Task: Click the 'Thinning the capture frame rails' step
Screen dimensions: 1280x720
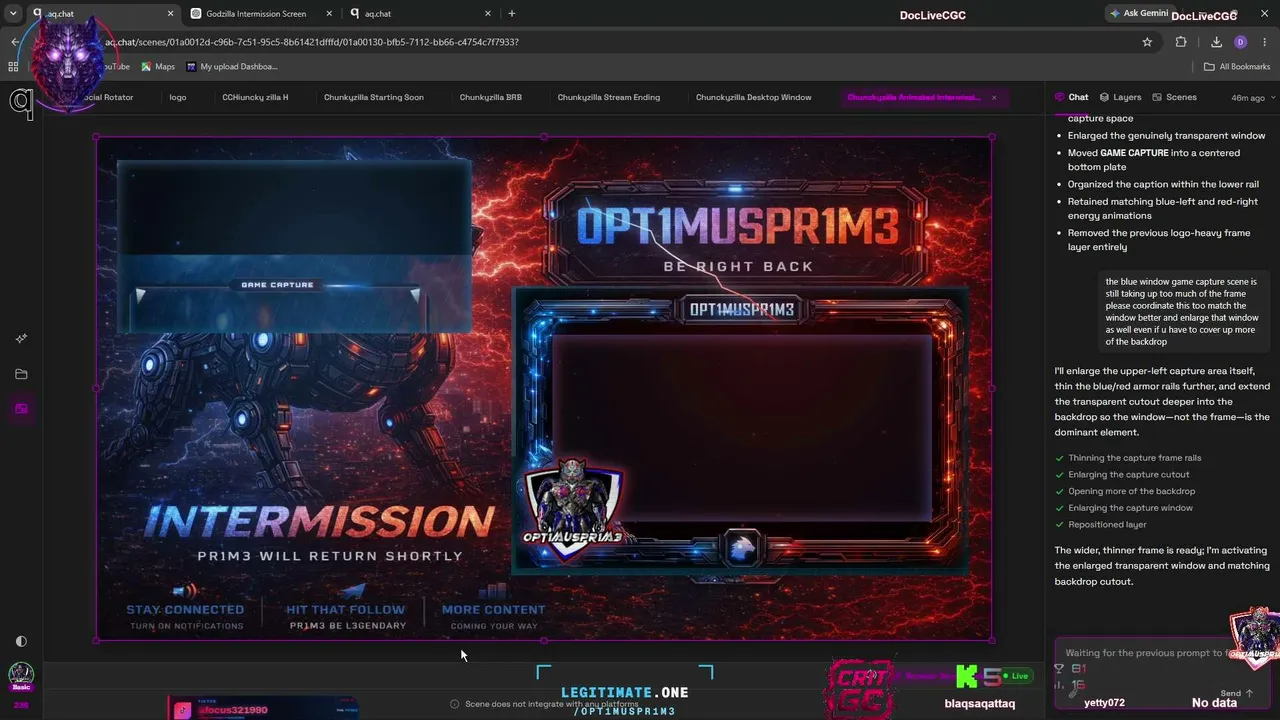Action: tap(1135, 458)
